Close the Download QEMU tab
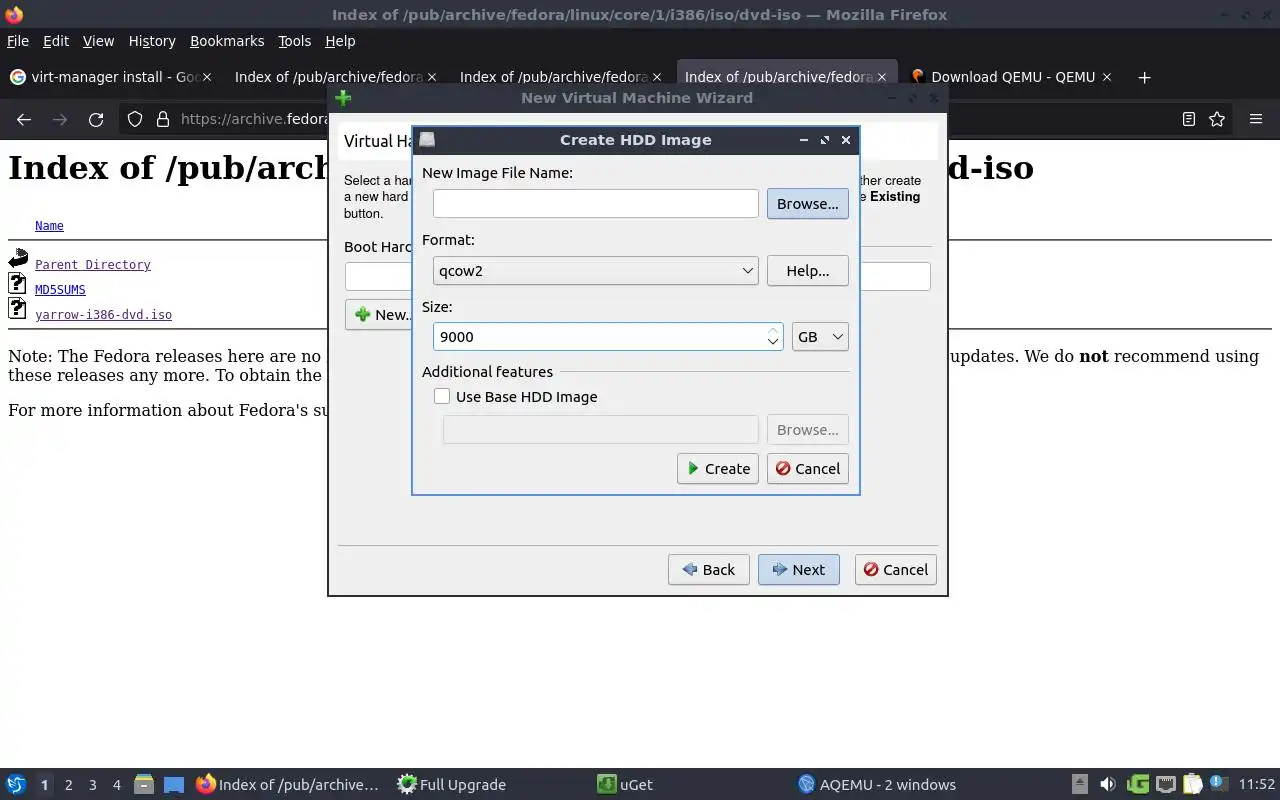 (x=1107, y=77)
